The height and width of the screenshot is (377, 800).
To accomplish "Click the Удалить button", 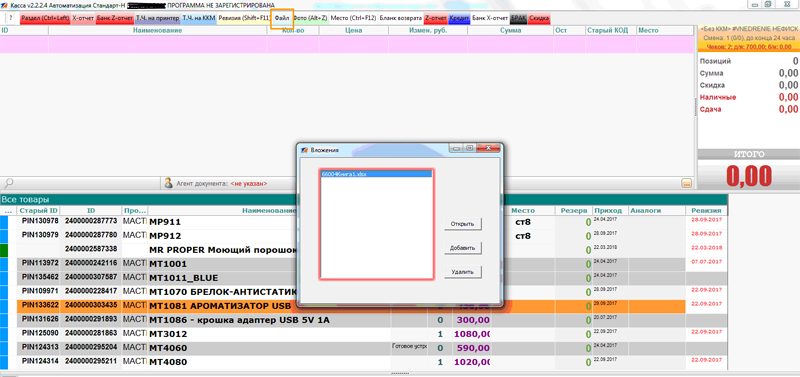I will click(x=463, y=272).
